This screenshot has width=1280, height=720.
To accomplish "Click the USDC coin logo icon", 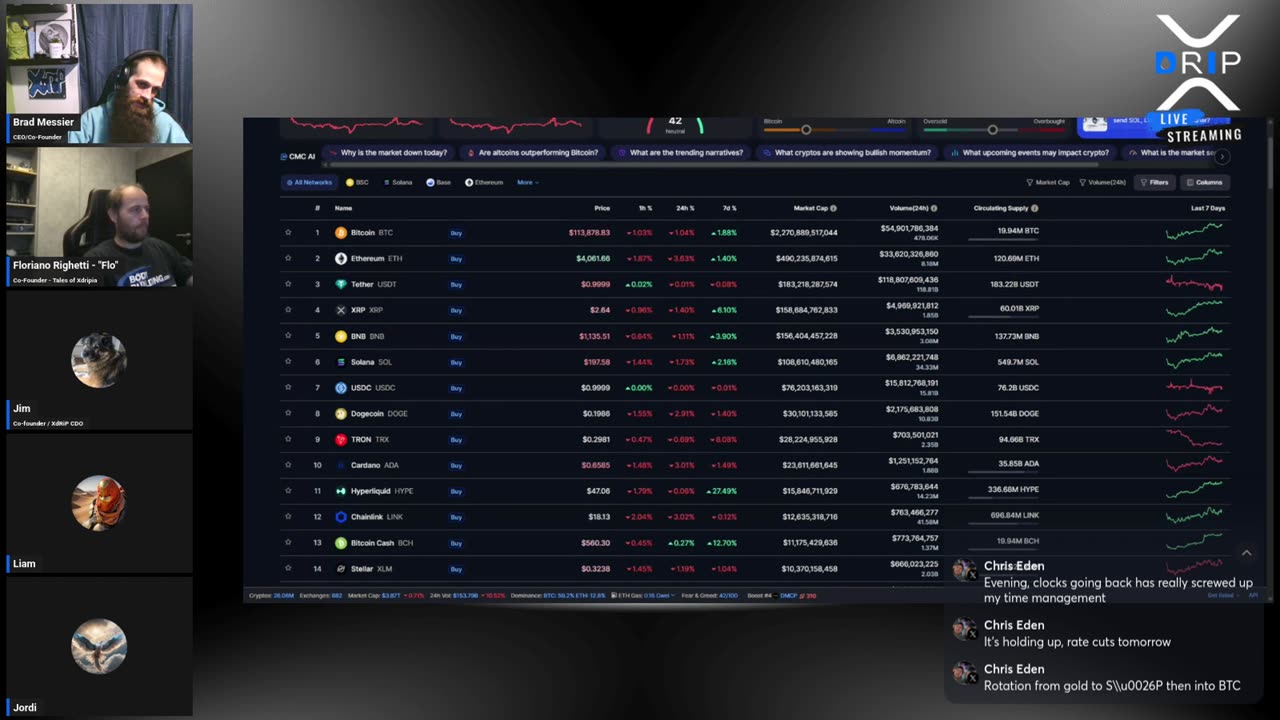I will point(341,388).
